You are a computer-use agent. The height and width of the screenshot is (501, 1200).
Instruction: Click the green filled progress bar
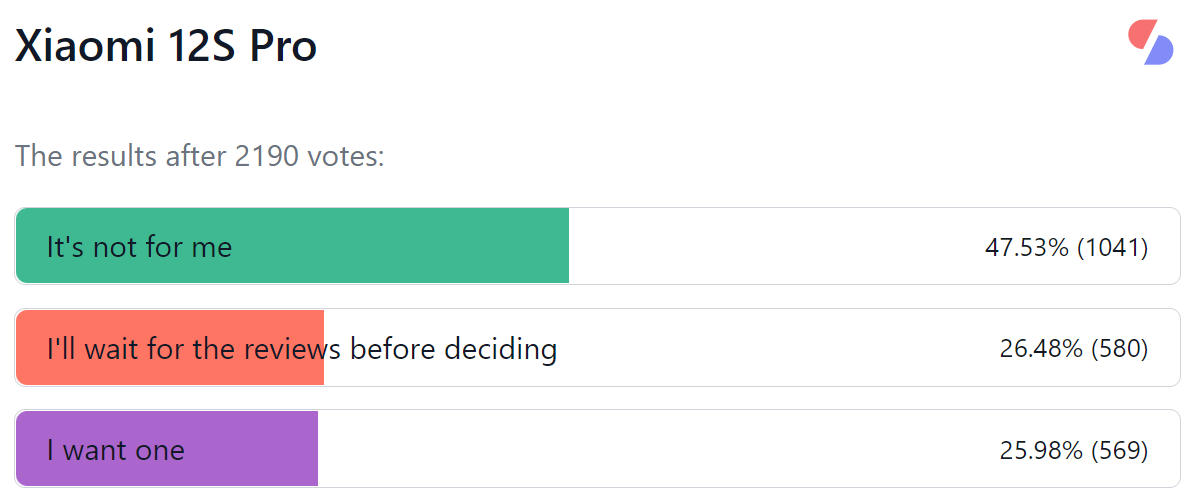(292, 246)
